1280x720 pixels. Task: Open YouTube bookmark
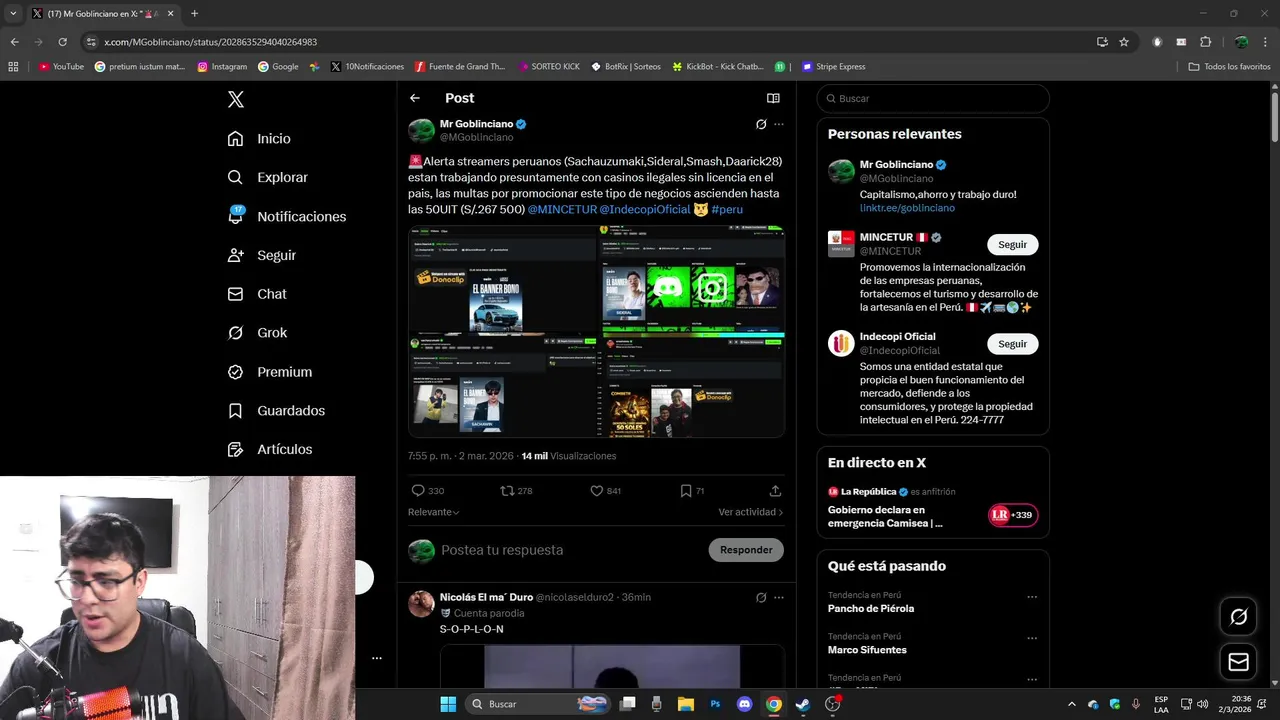pyautogui.click(x=61, y=67)
